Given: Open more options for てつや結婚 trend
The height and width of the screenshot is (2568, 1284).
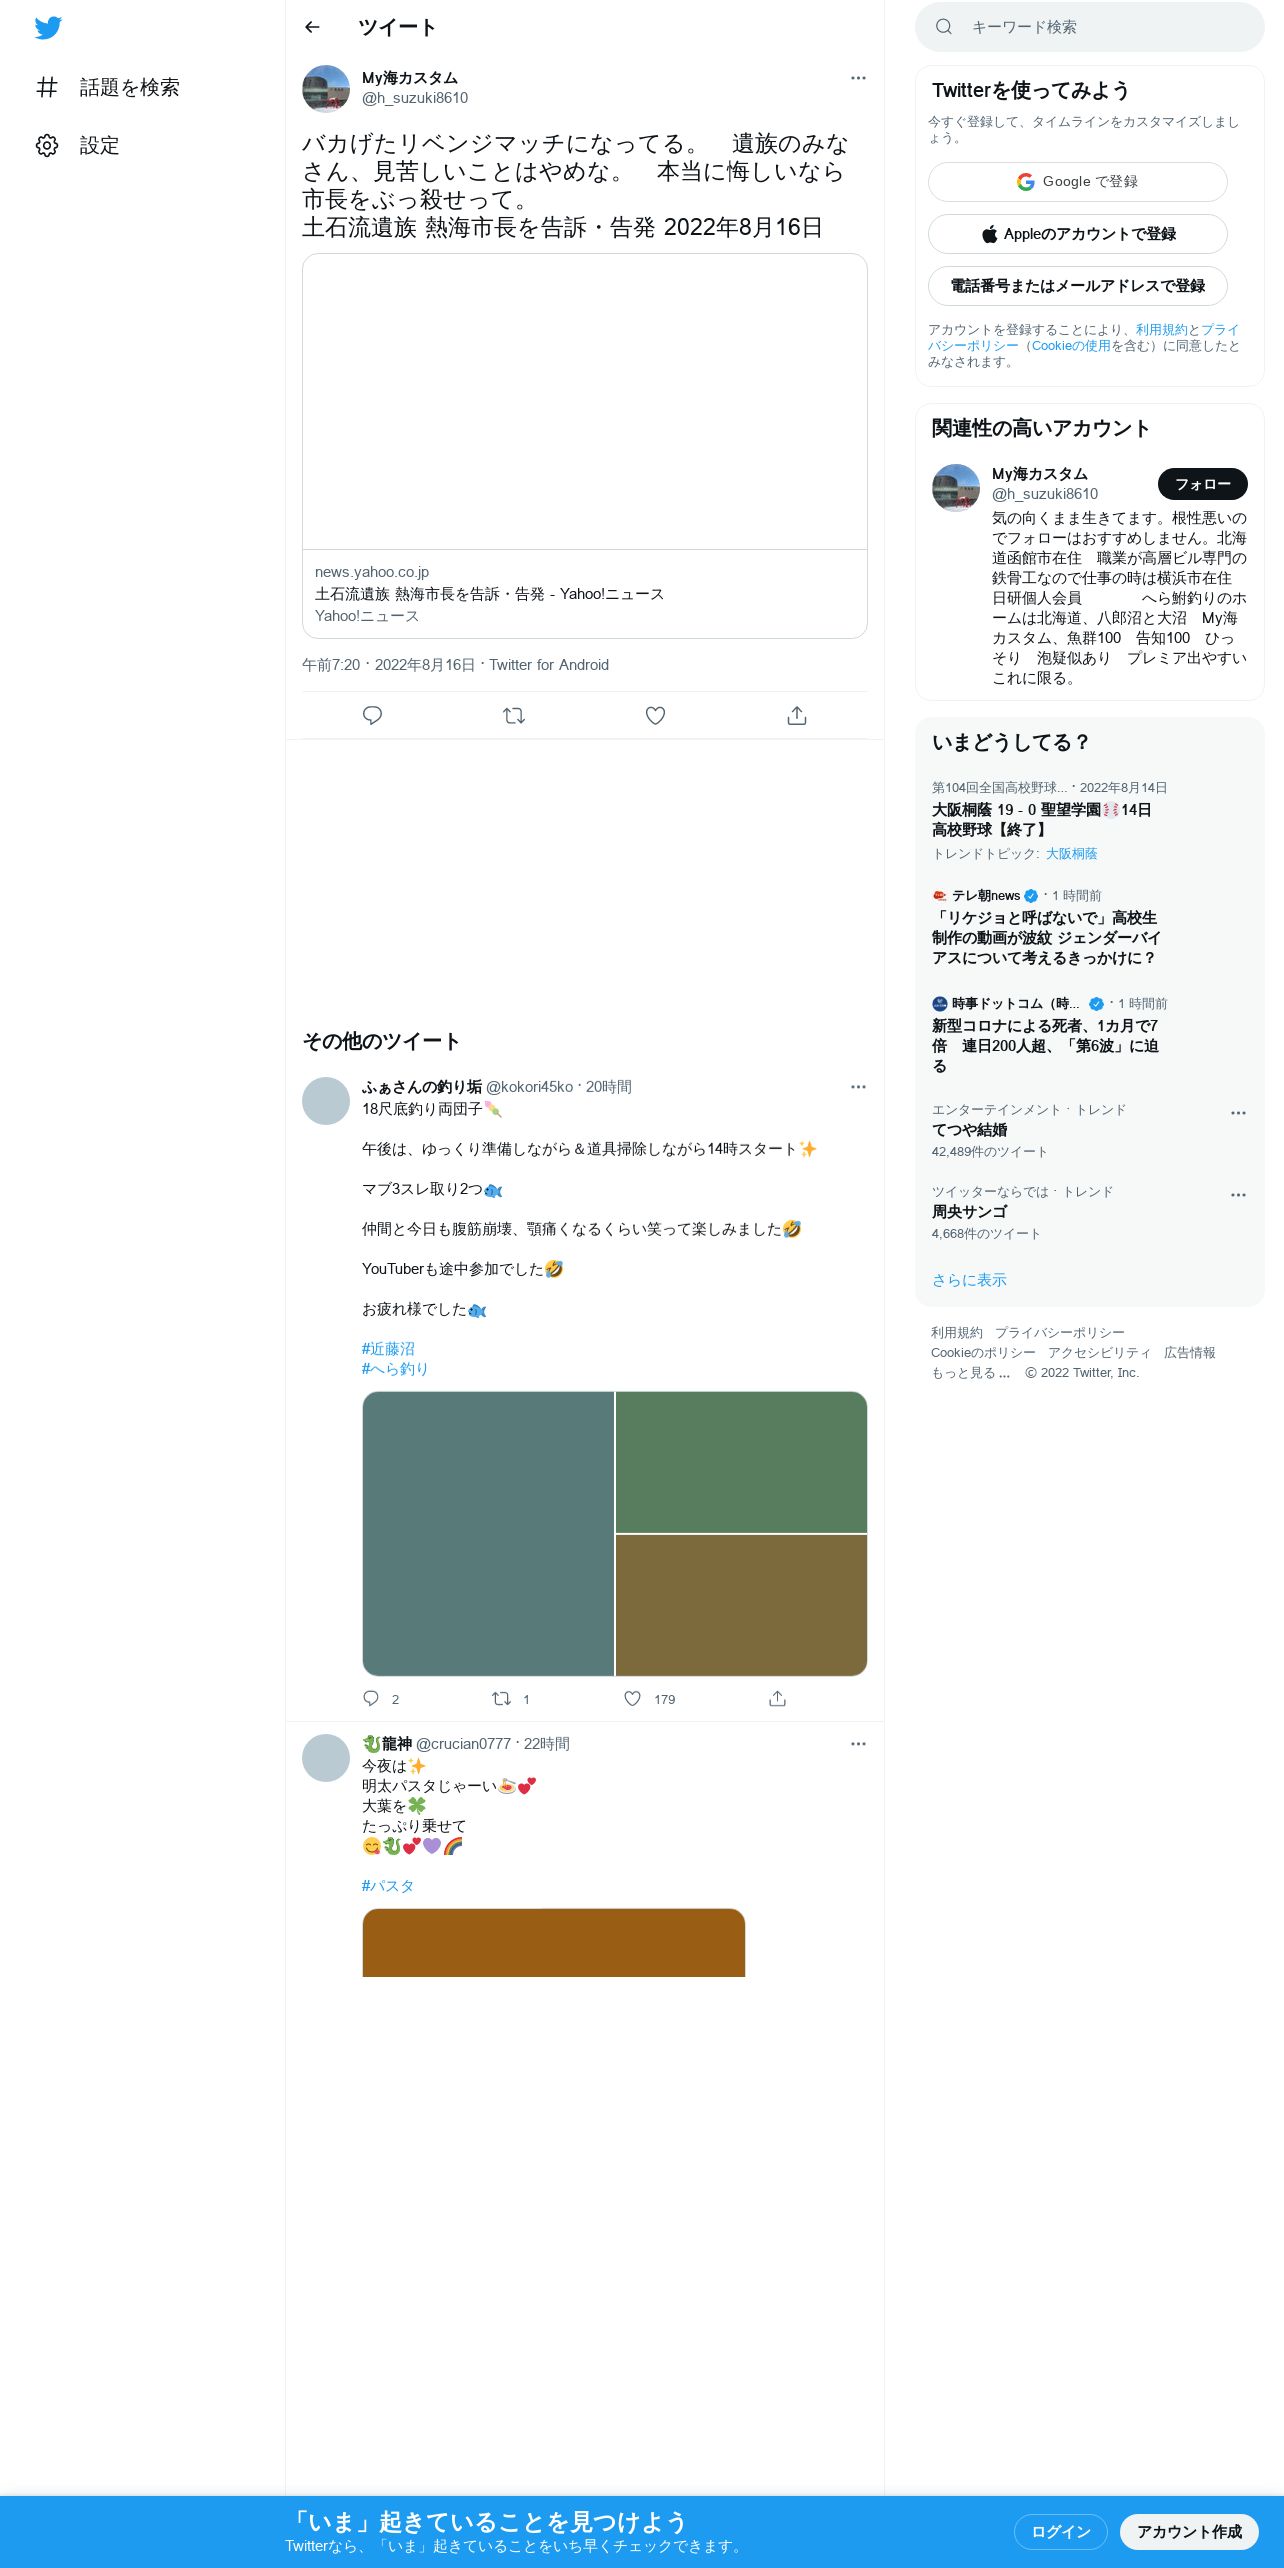Looking at the screenshot, I should click(1238, 1112).
